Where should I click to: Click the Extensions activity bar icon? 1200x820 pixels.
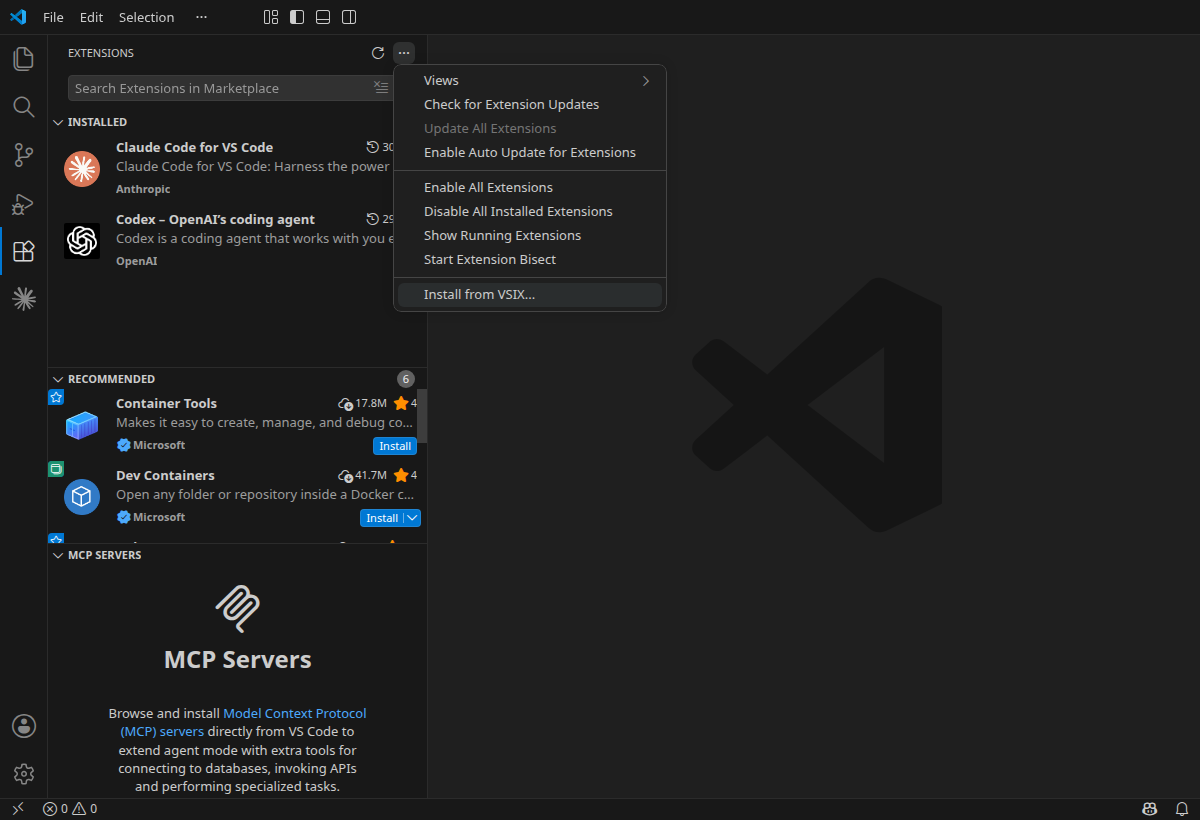(23, 251)
